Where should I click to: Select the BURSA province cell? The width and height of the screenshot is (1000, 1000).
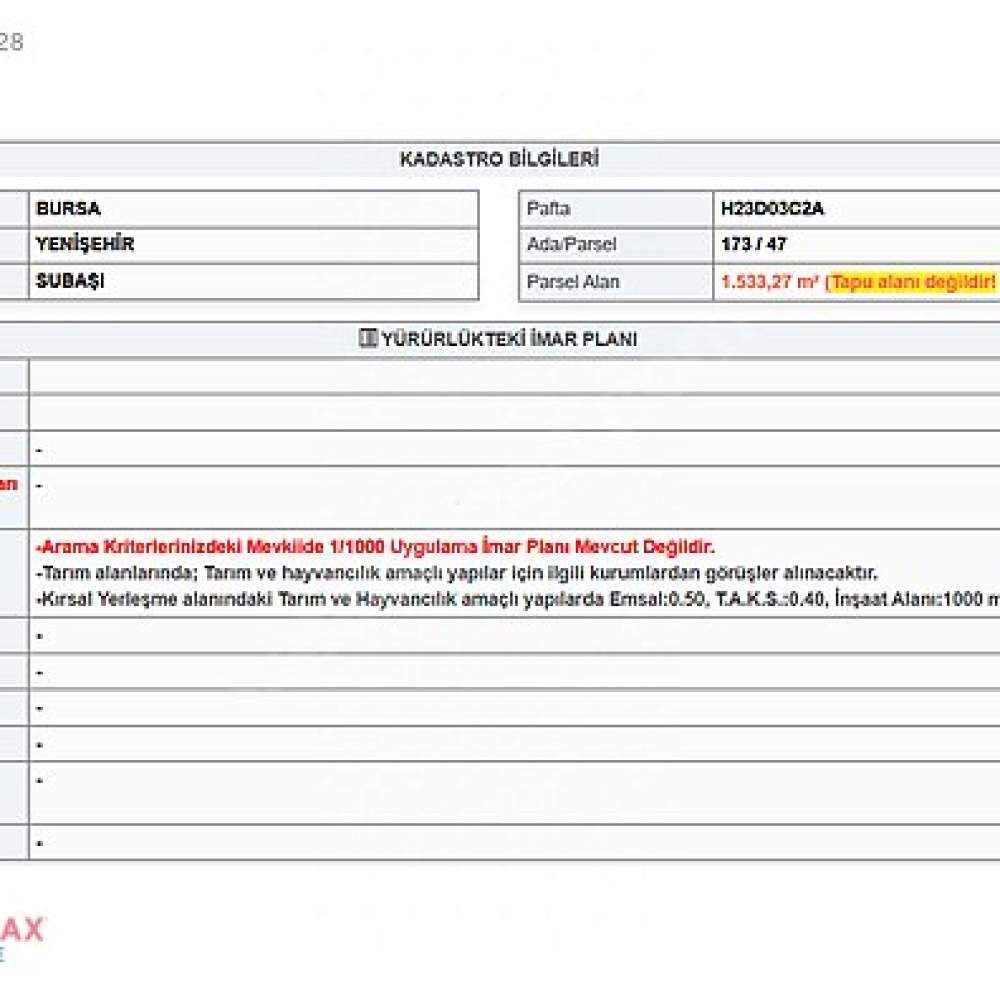(254, 209)
